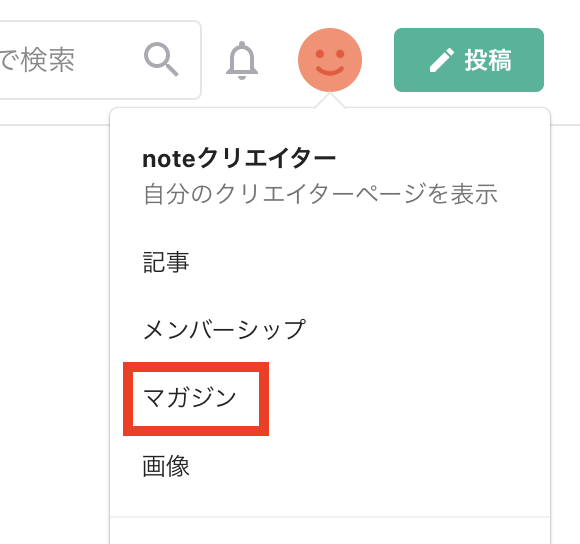This screenshot has height=544, width=580.
Task: Click 自分のクリエイターページを表示
Action: [x=320, y=194]
